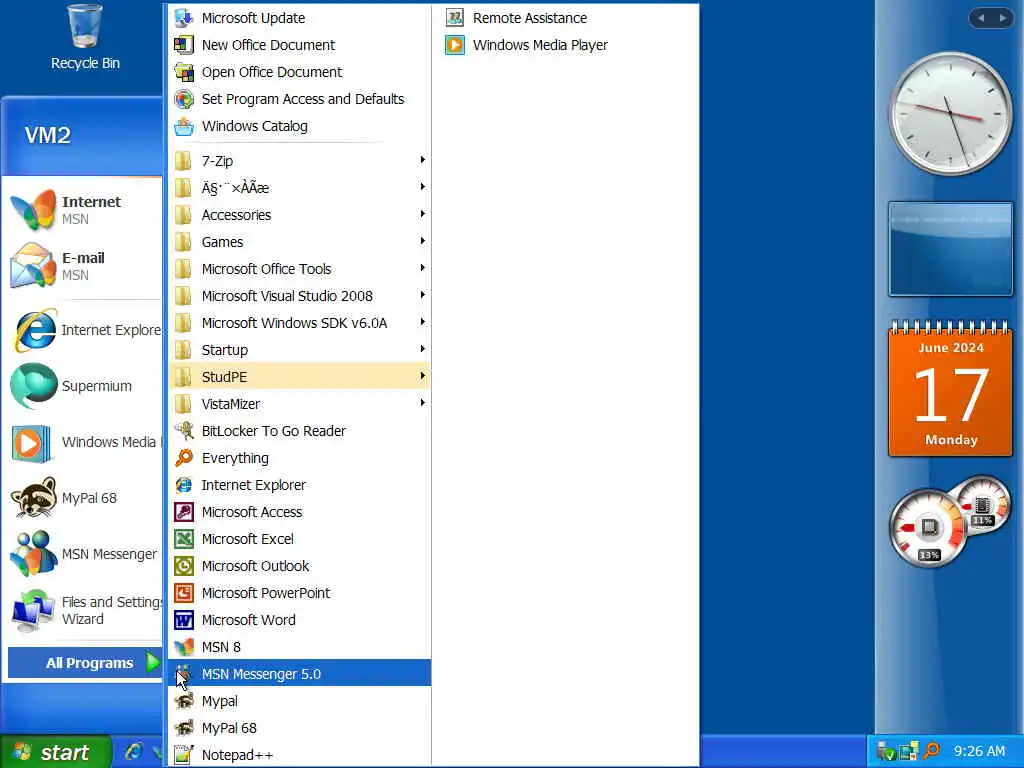Open Windows Media Player in the submenu

tap(566, 45)
